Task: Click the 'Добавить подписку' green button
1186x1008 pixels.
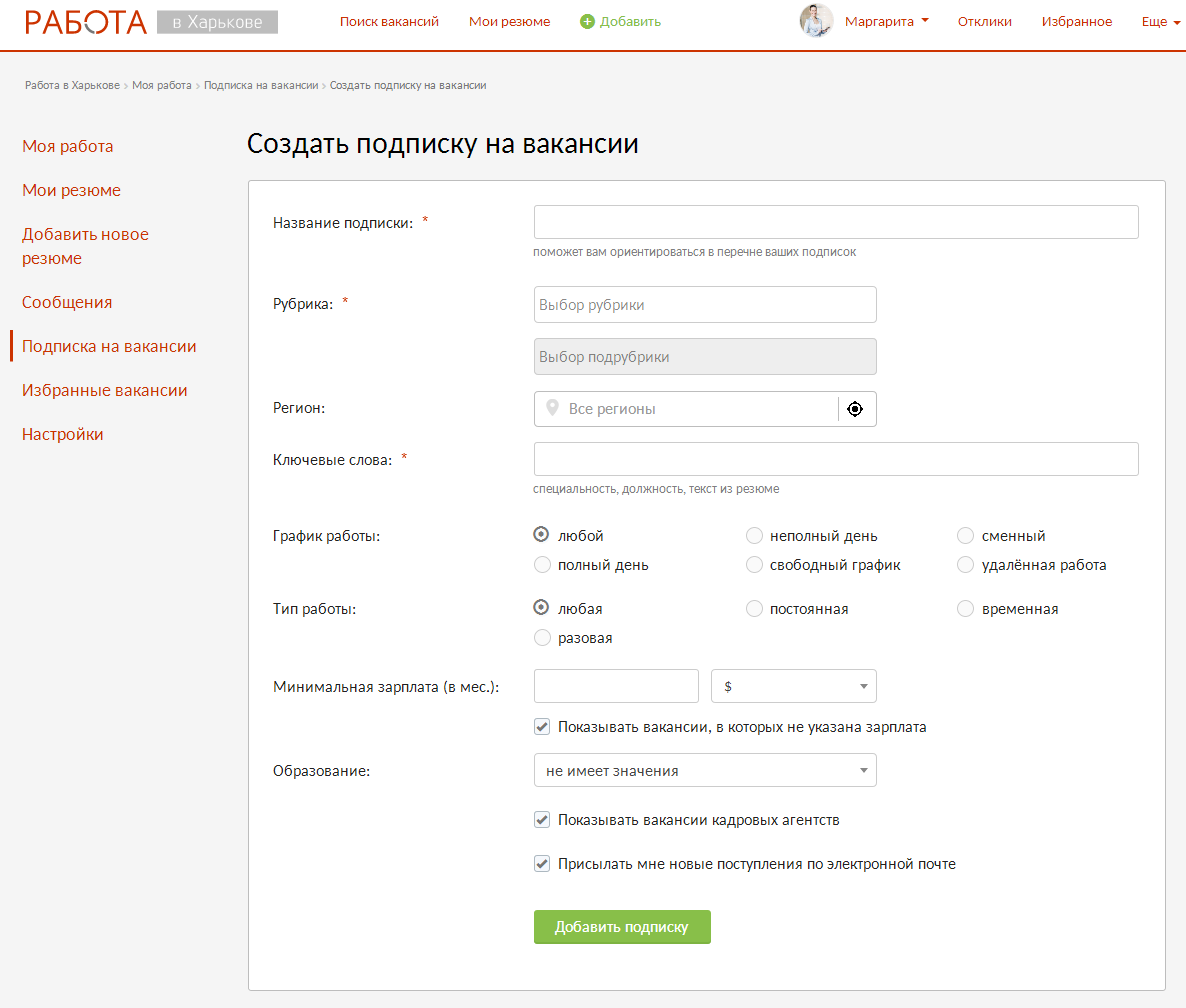Action: pos(622,927)
